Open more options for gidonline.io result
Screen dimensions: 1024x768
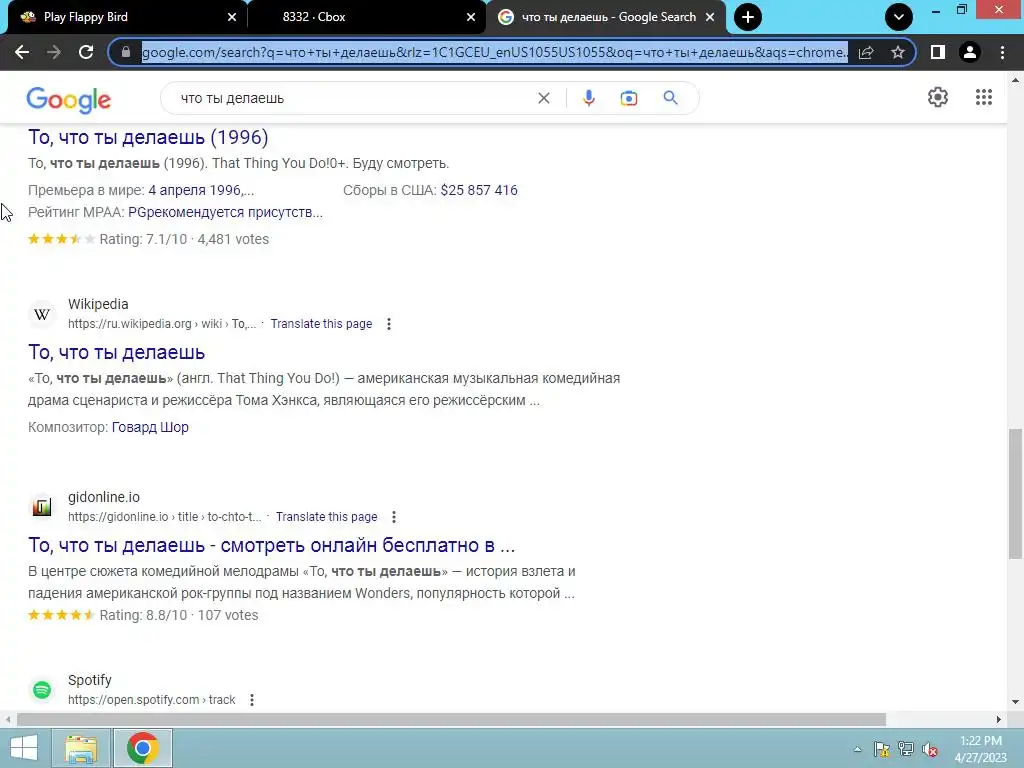tap(394, 517)
